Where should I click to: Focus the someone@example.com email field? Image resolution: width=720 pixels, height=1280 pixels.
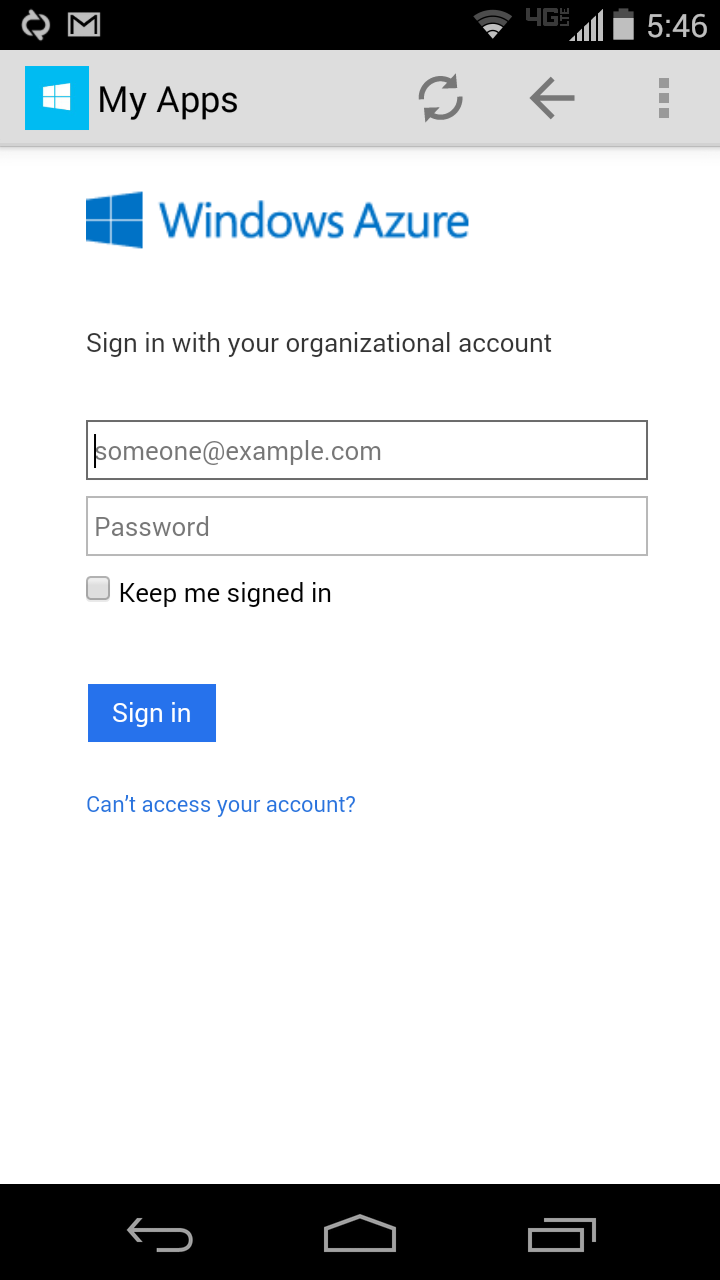point(367,450)
